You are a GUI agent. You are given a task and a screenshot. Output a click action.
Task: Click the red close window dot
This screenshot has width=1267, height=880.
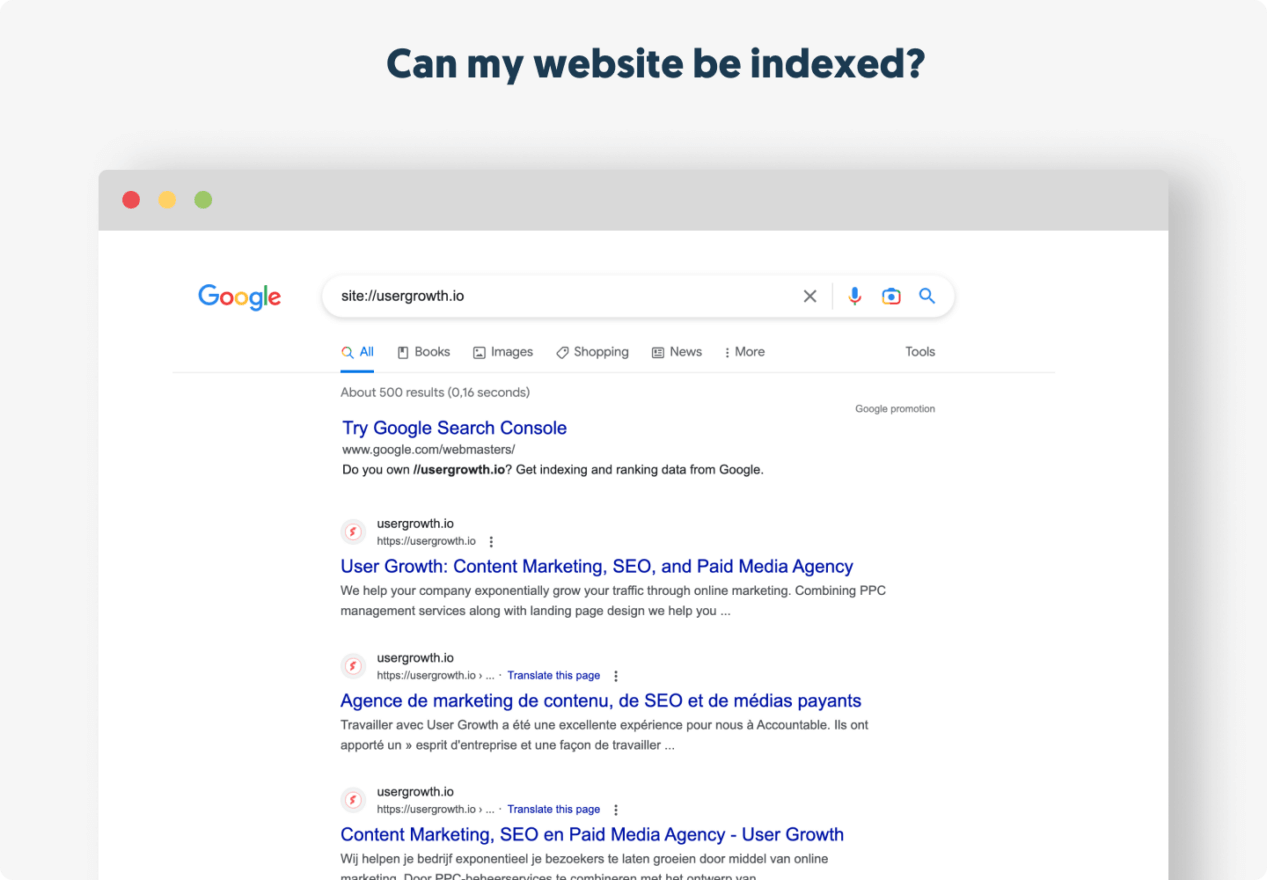[131, 200]
